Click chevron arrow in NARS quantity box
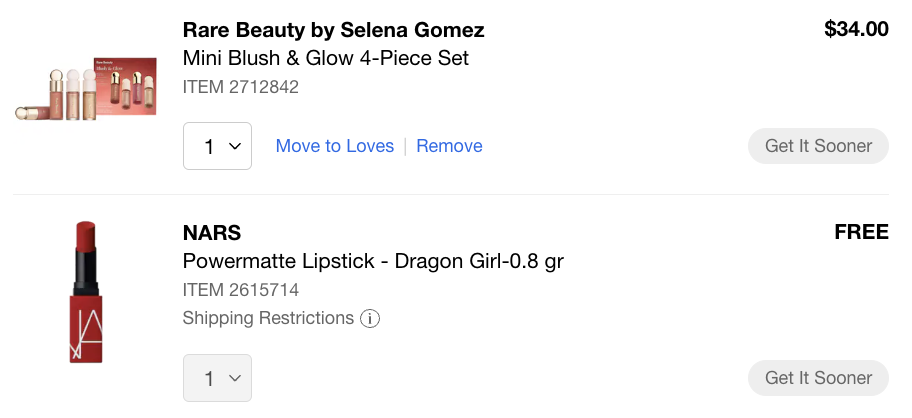912x418 pixels. click(235, 378)
